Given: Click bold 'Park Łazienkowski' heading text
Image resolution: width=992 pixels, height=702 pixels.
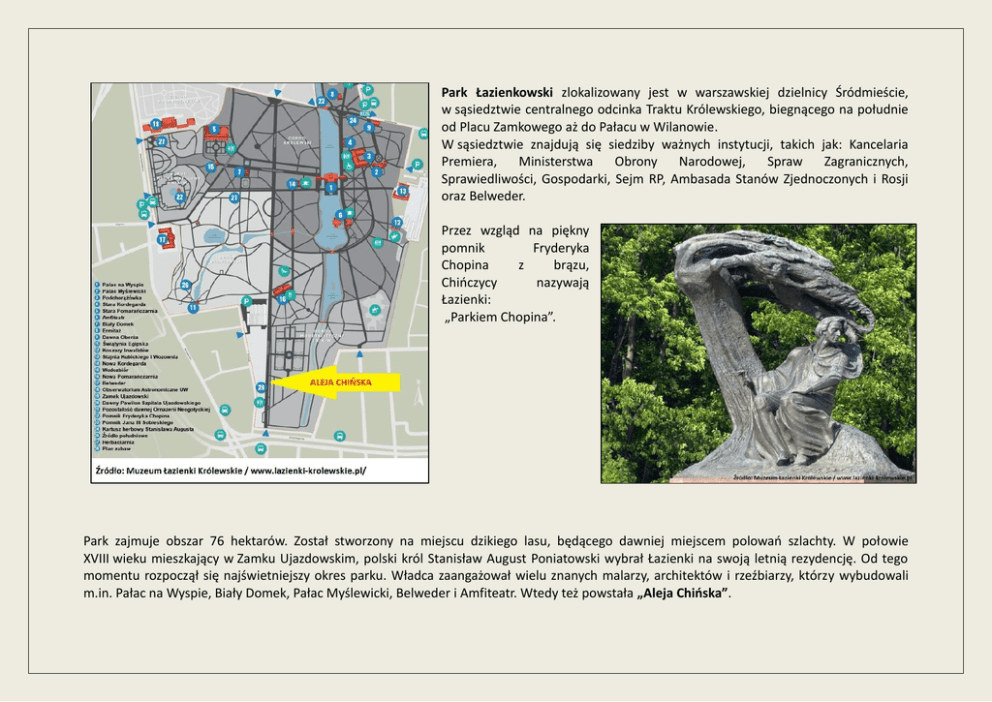Looking at the screenshot, I should (497, 92).
